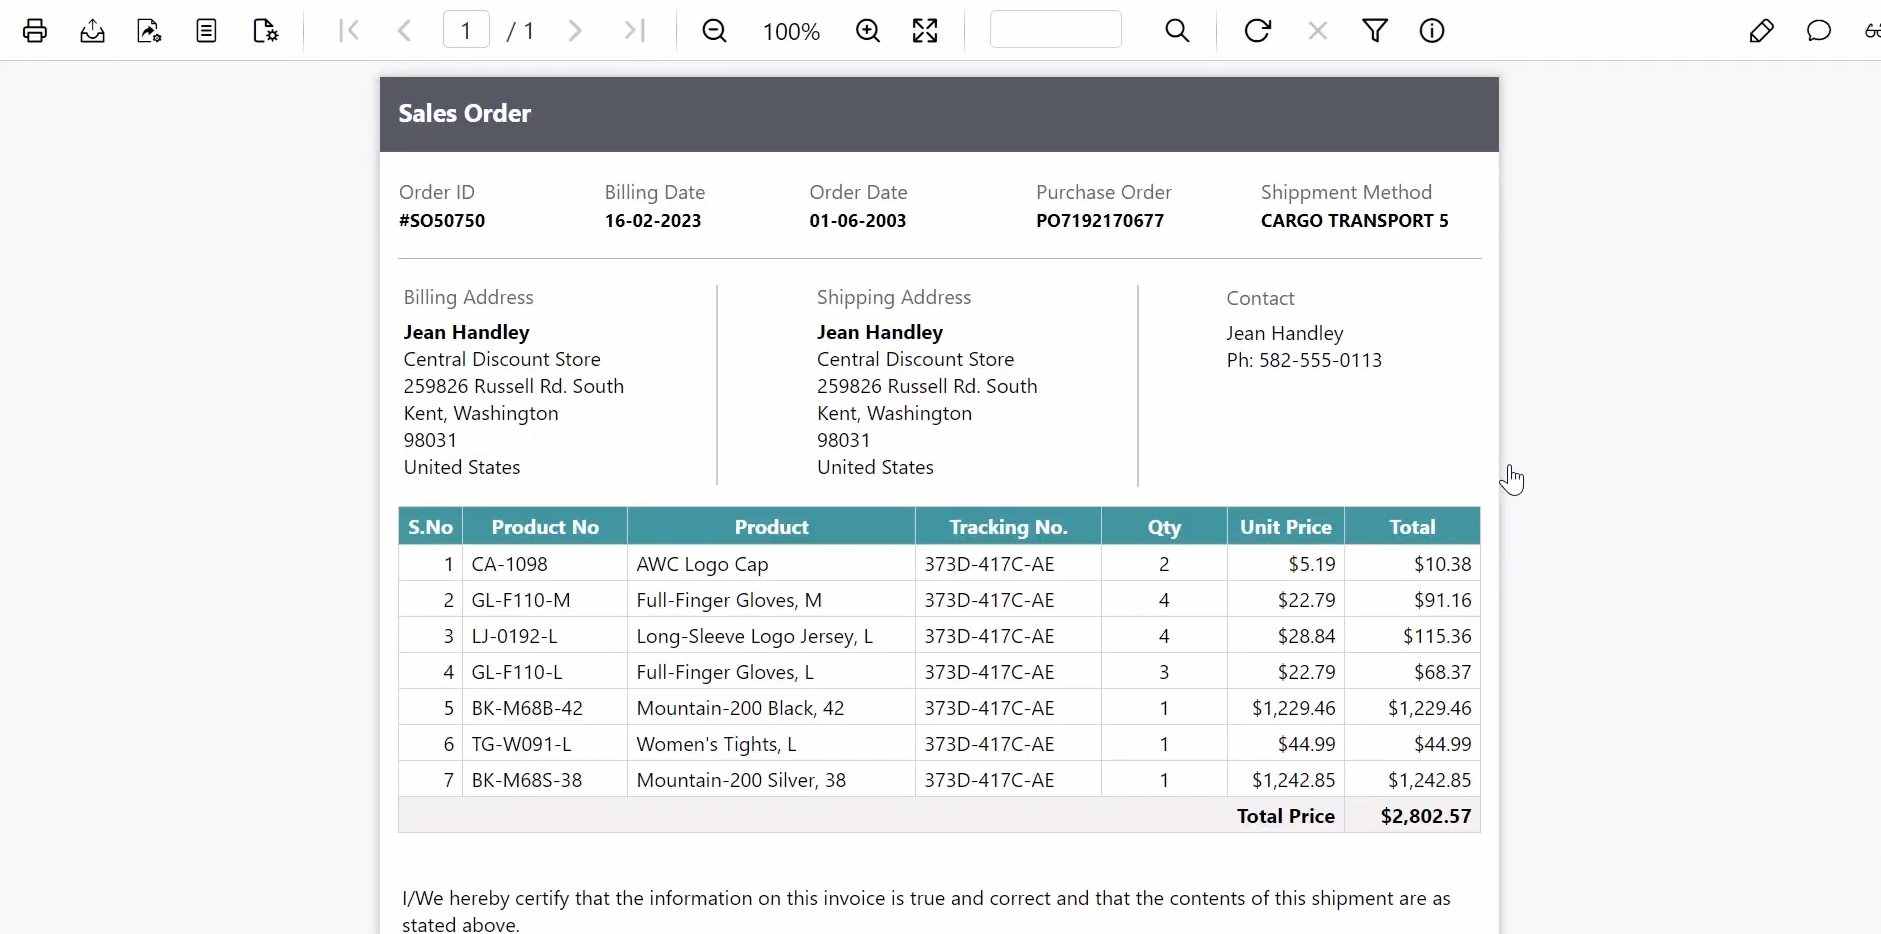Click the page number input field

coord(467,29)
